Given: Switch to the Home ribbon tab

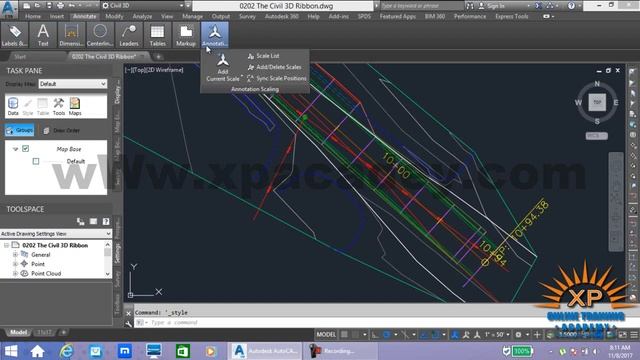Looking at the screenshot, I should click(x=33, y=16).
